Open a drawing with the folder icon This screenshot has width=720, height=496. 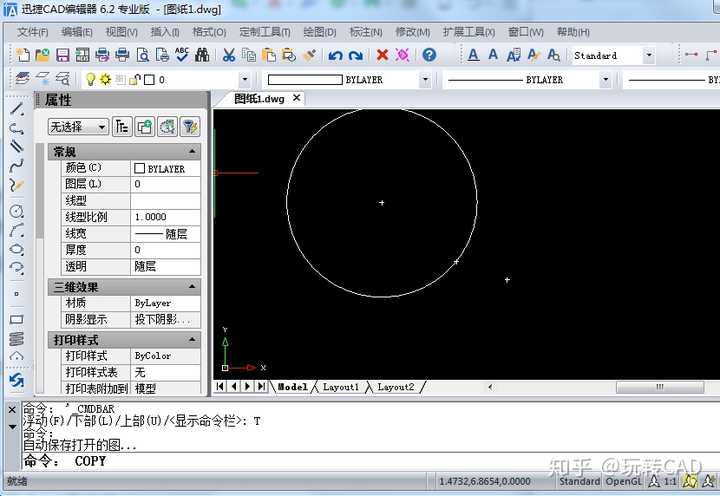tap(42, 55)
